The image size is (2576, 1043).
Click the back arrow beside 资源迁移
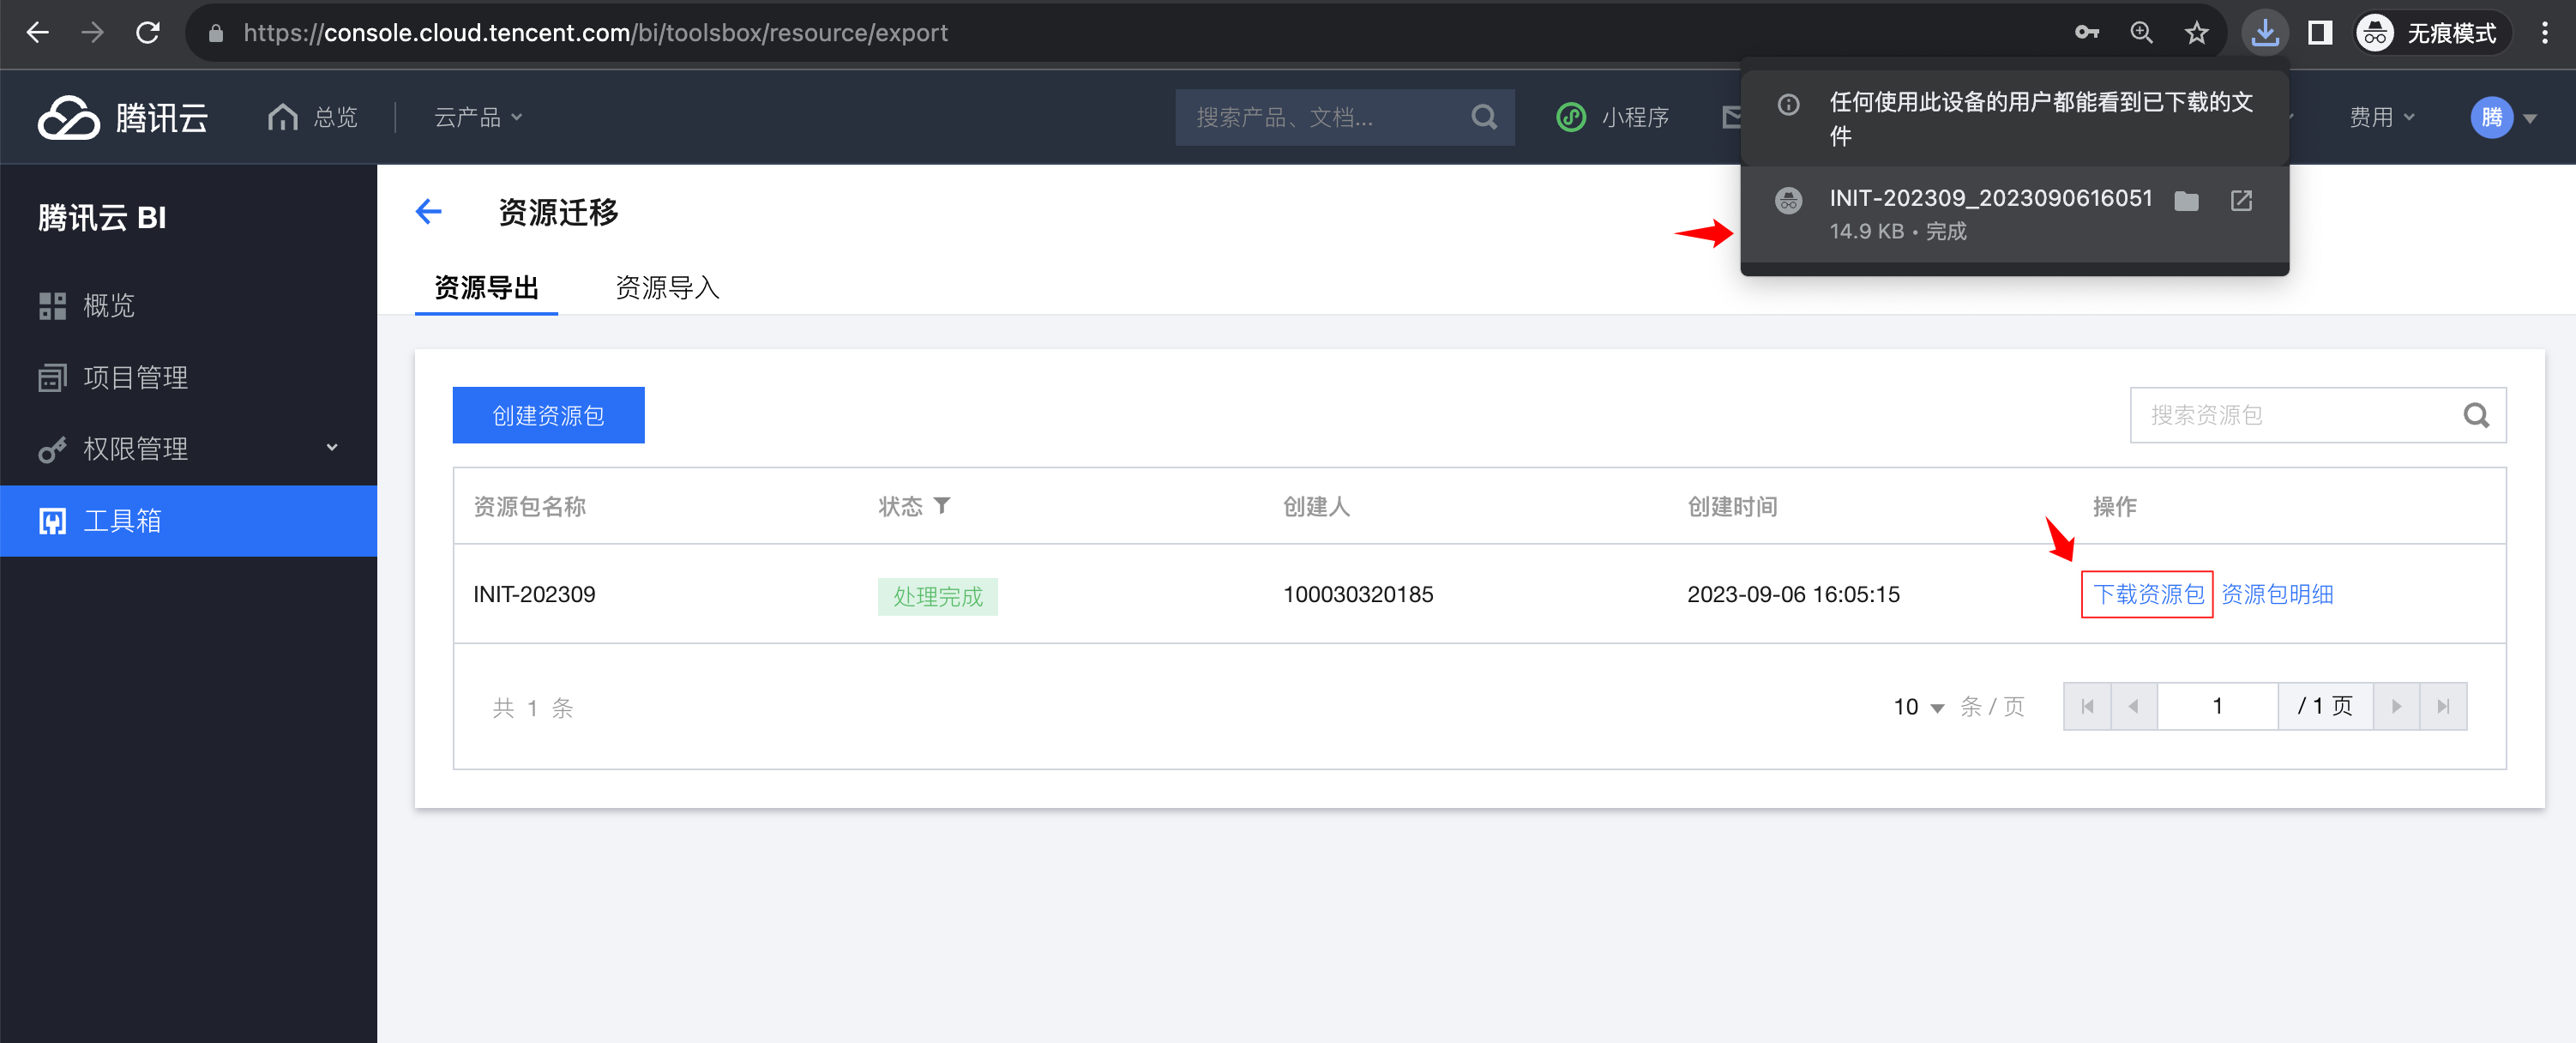tap(429, 212)
